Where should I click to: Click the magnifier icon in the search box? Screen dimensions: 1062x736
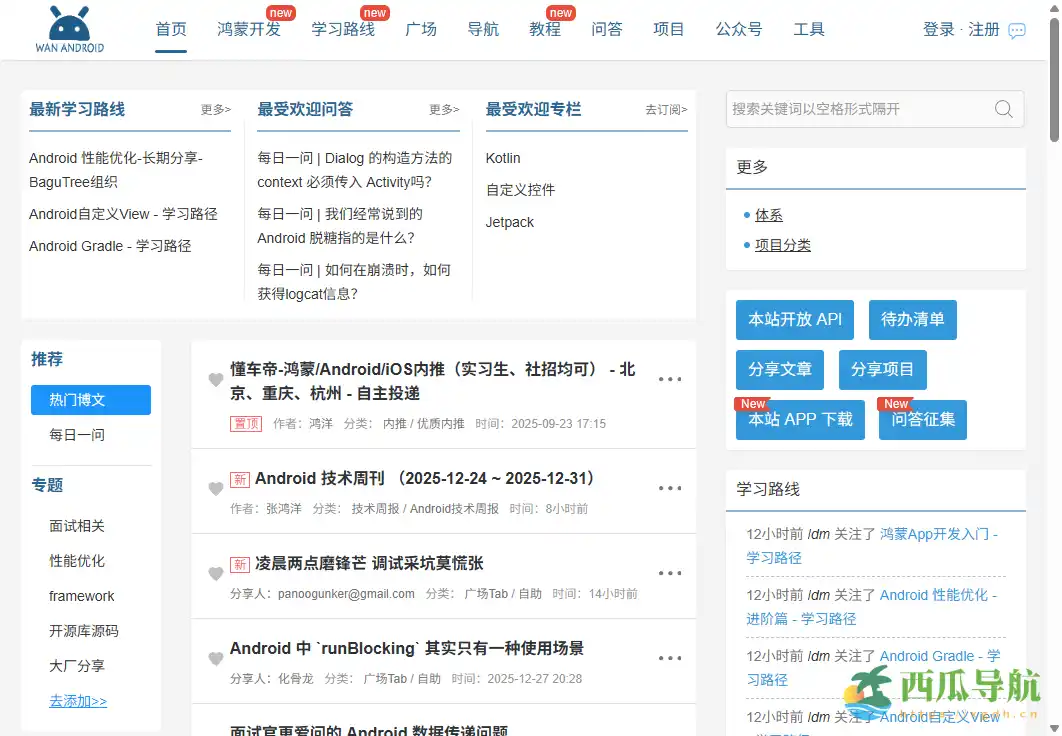1003,109
